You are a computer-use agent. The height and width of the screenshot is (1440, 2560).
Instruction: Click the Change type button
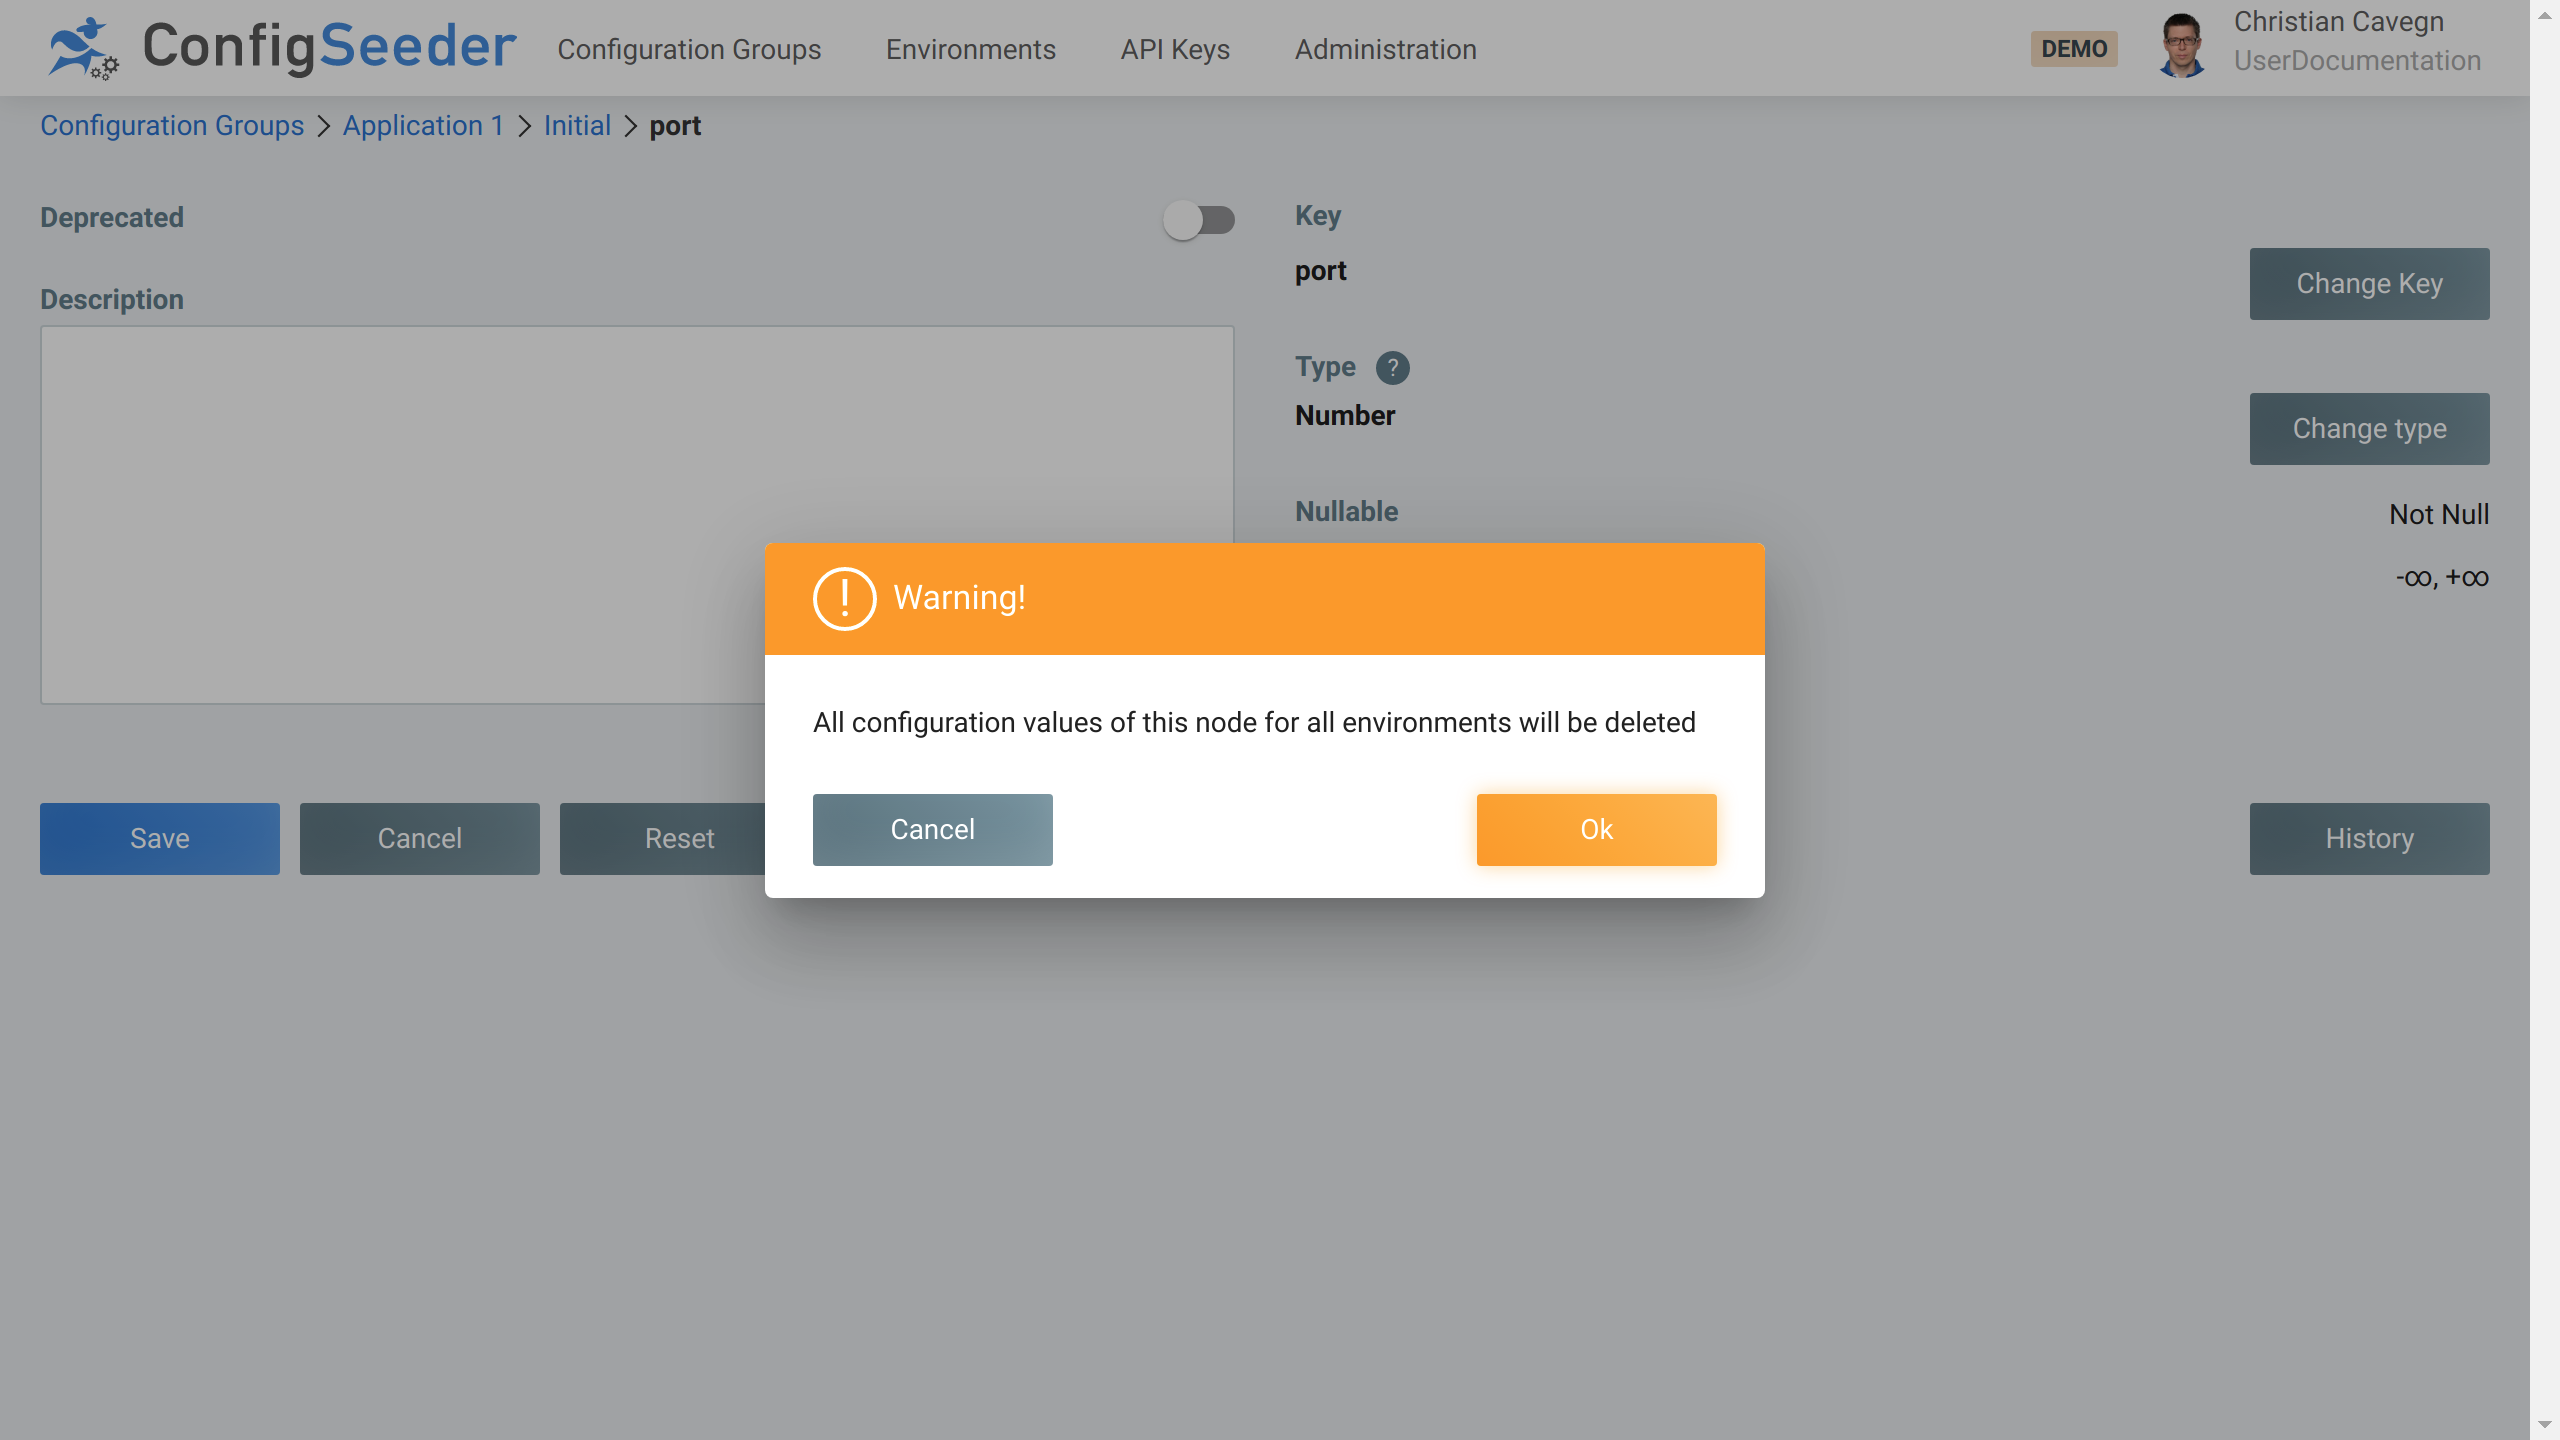(2369, 429)
